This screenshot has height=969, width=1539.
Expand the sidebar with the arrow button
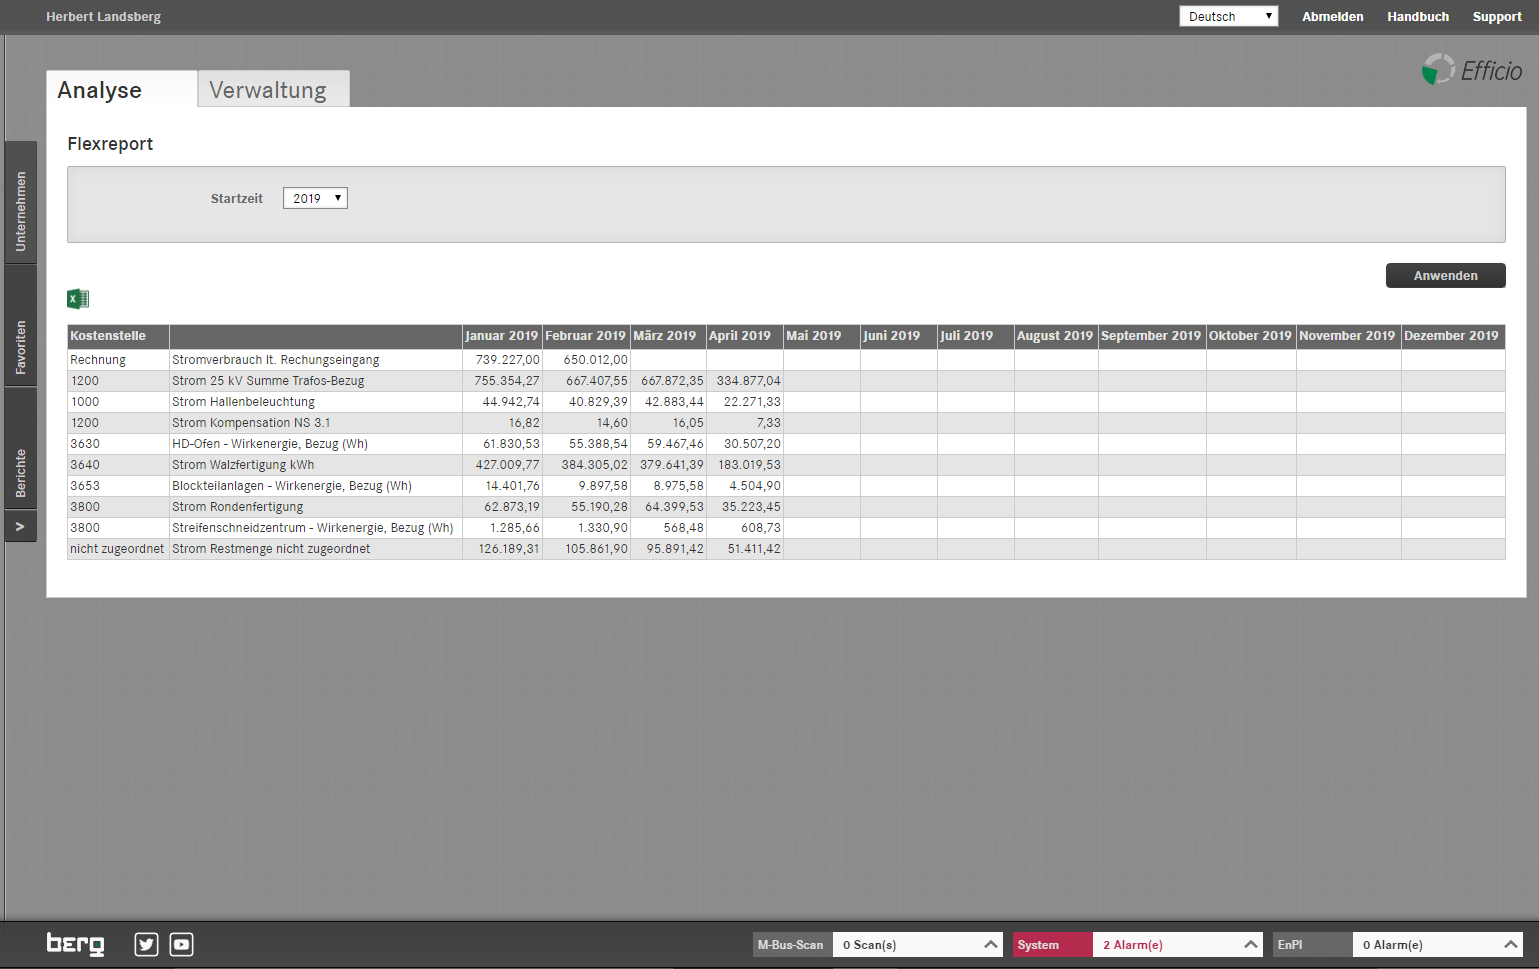[20, 526]
